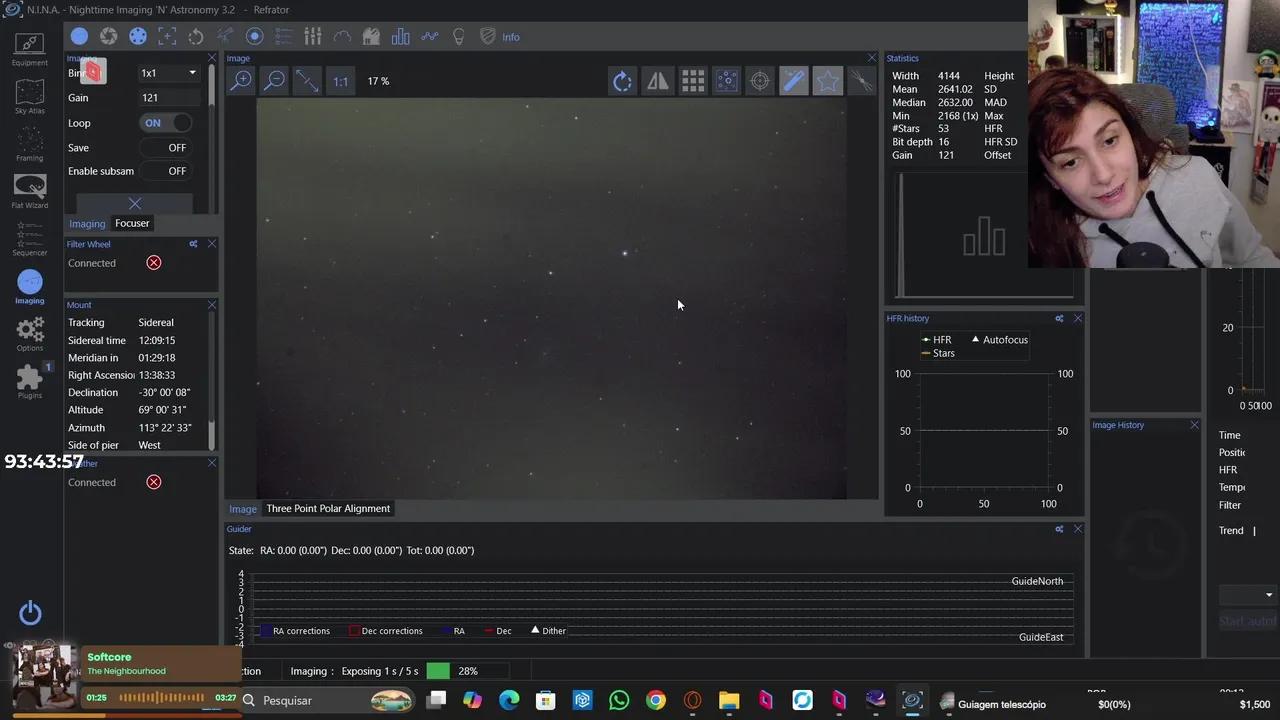Viewport: 1280px width, 720px height.
Task: Open the Equipment section in sidebar
Action: click(x=29, y=48)
